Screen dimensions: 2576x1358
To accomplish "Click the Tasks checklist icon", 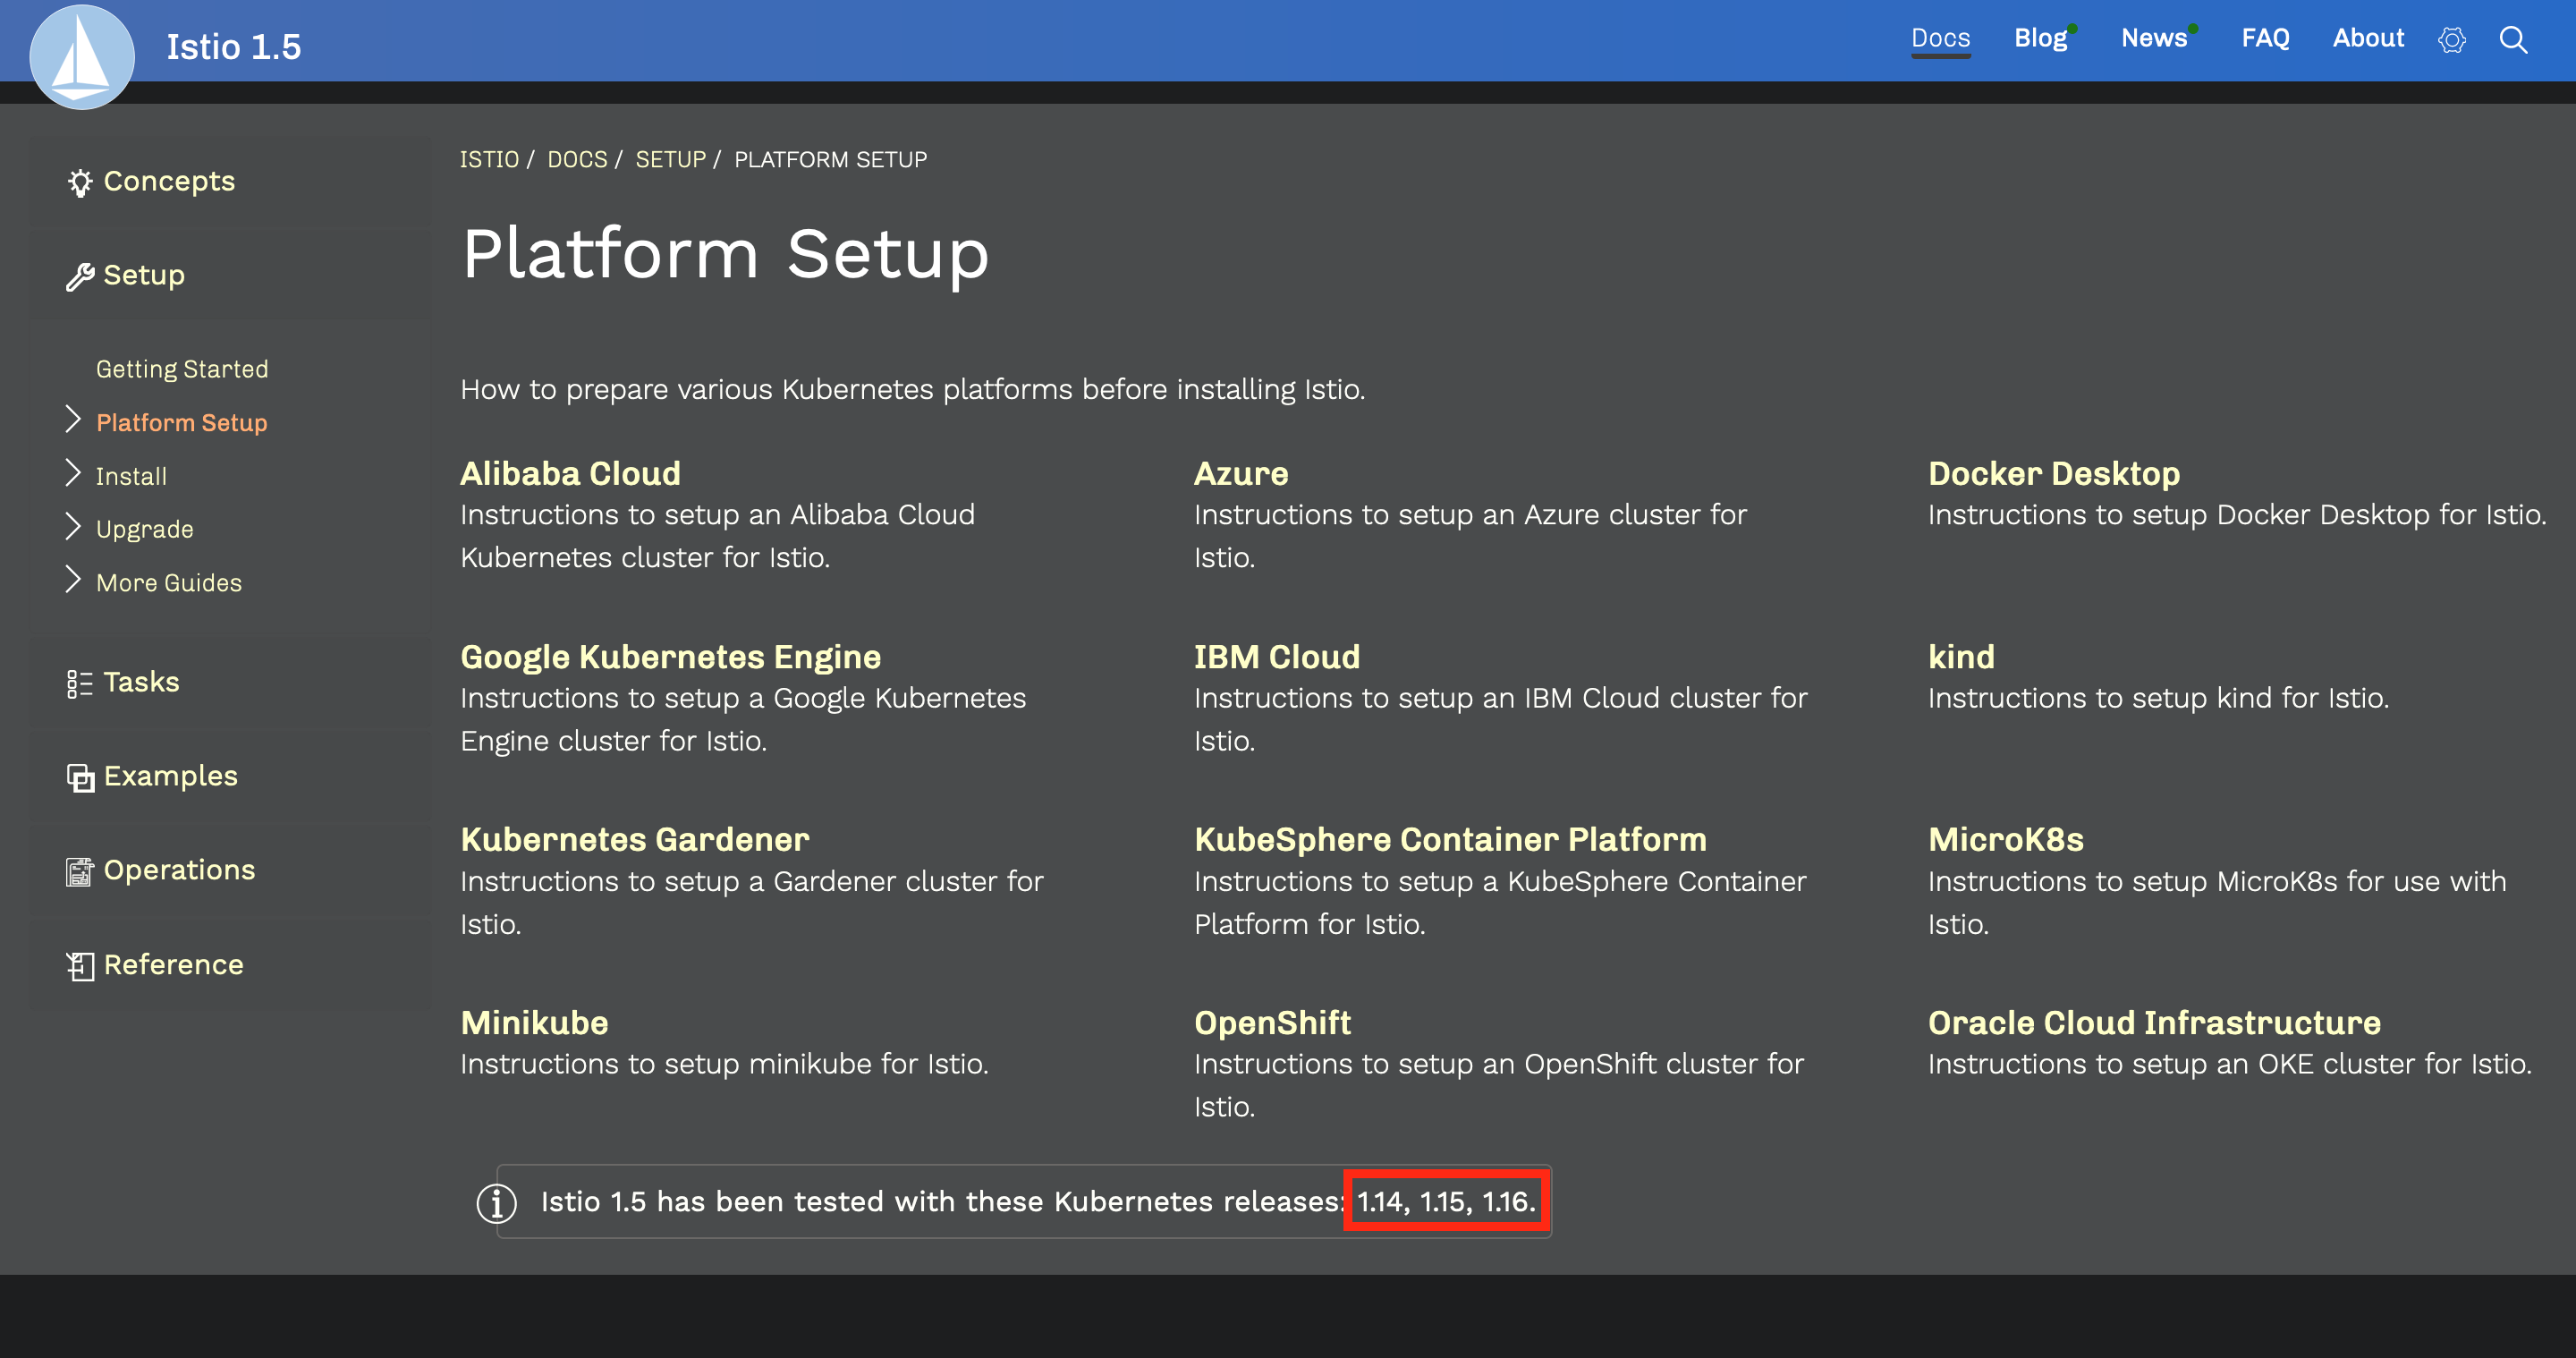I will coord(80,684).
